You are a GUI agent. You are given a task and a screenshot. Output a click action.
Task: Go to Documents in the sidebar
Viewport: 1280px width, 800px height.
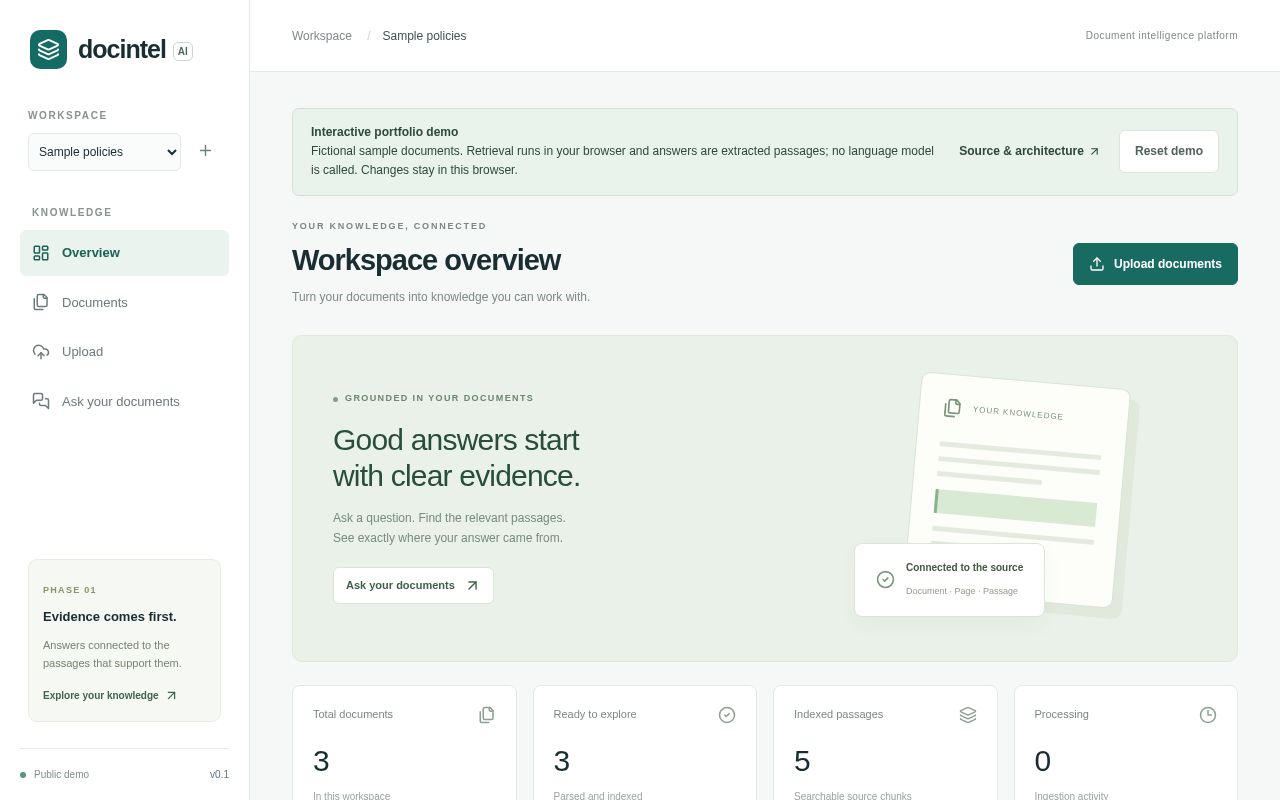tap(124, 302)
